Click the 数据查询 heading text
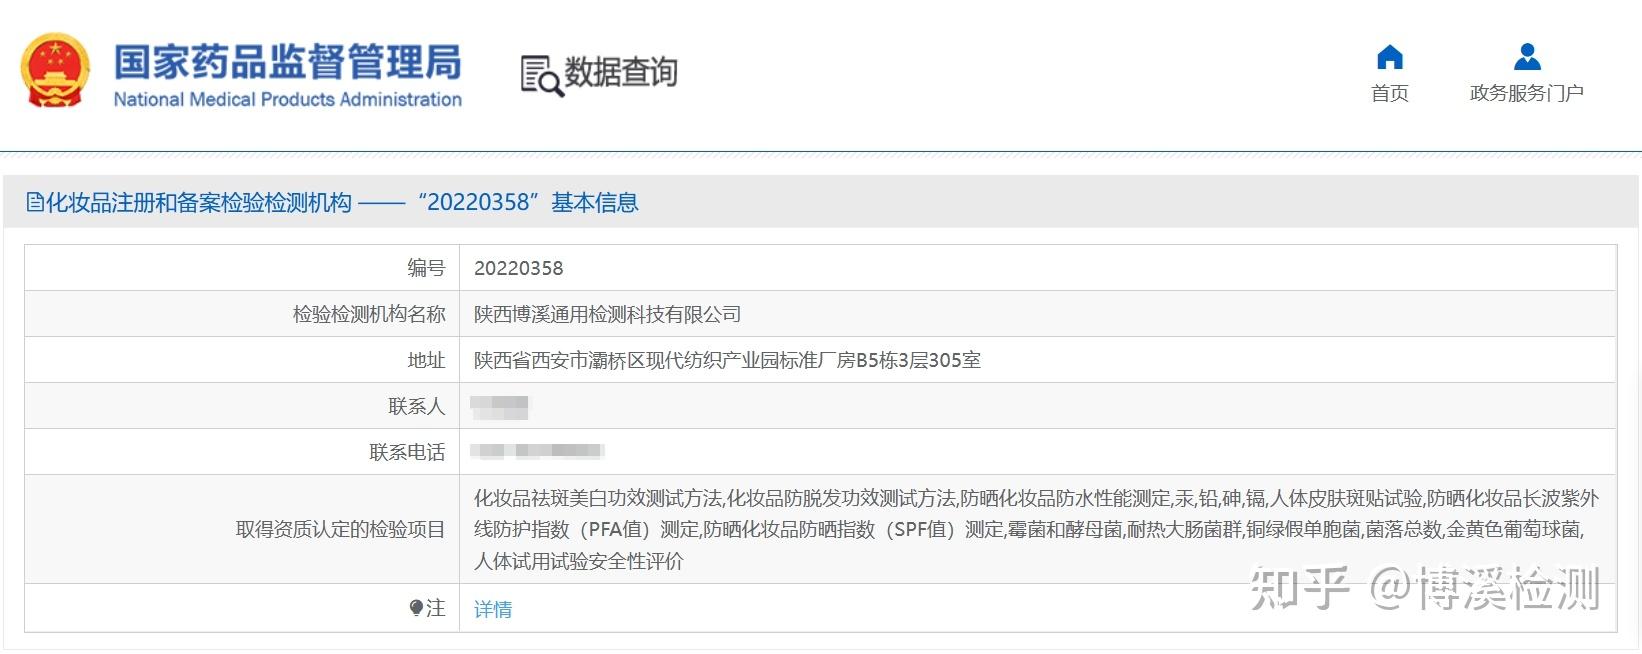Screen dimensions: 1642x654 [x=621, y=72]
